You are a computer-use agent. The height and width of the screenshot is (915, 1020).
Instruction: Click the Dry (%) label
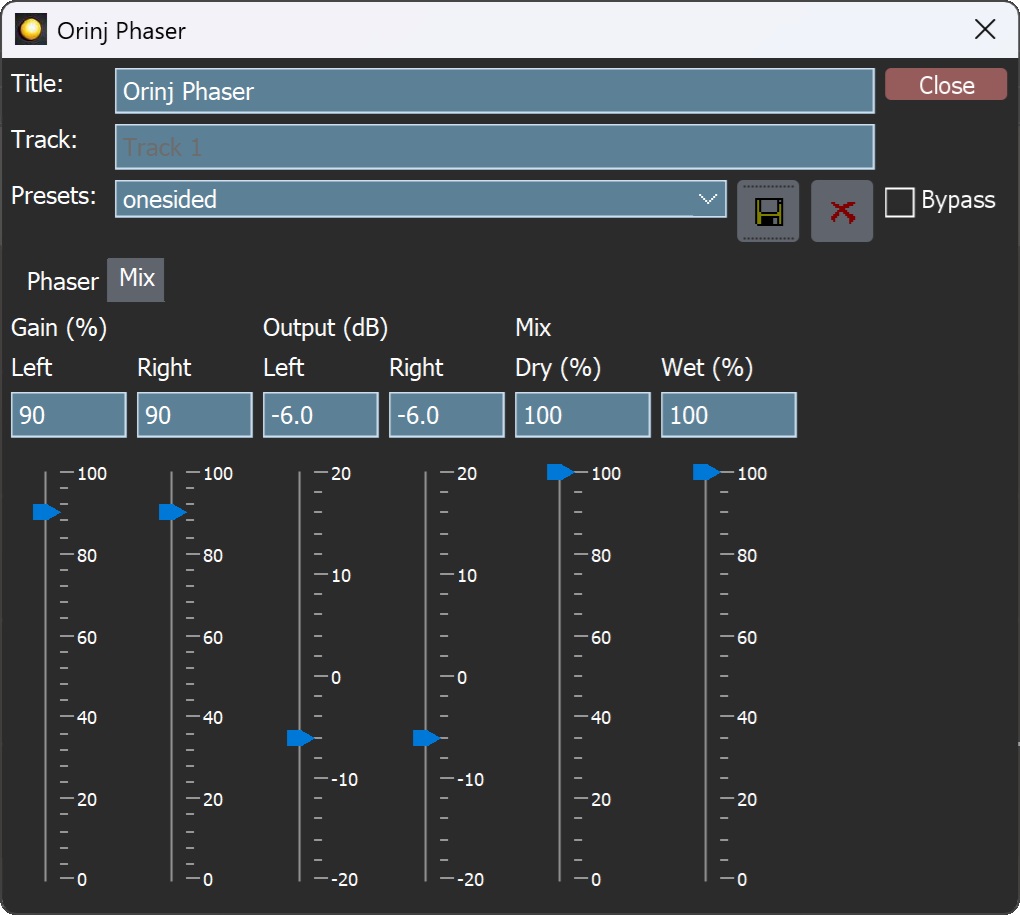pyautogui.click(x=558, y=368)
